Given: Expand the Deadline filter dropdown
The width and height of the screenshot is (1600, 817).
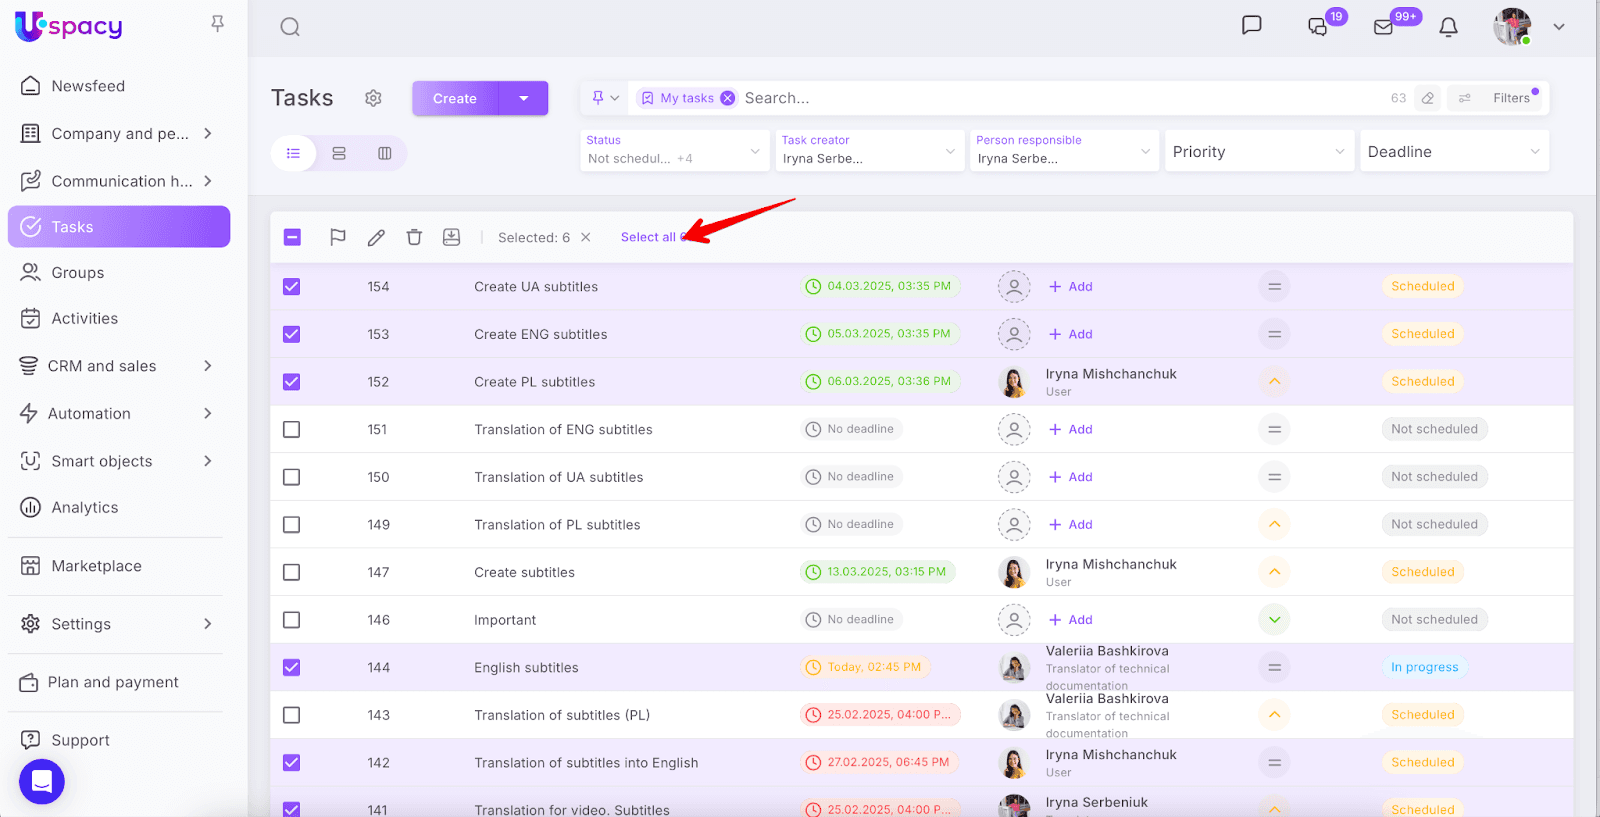Looking at the screenshot, I should pos(1453,152).
